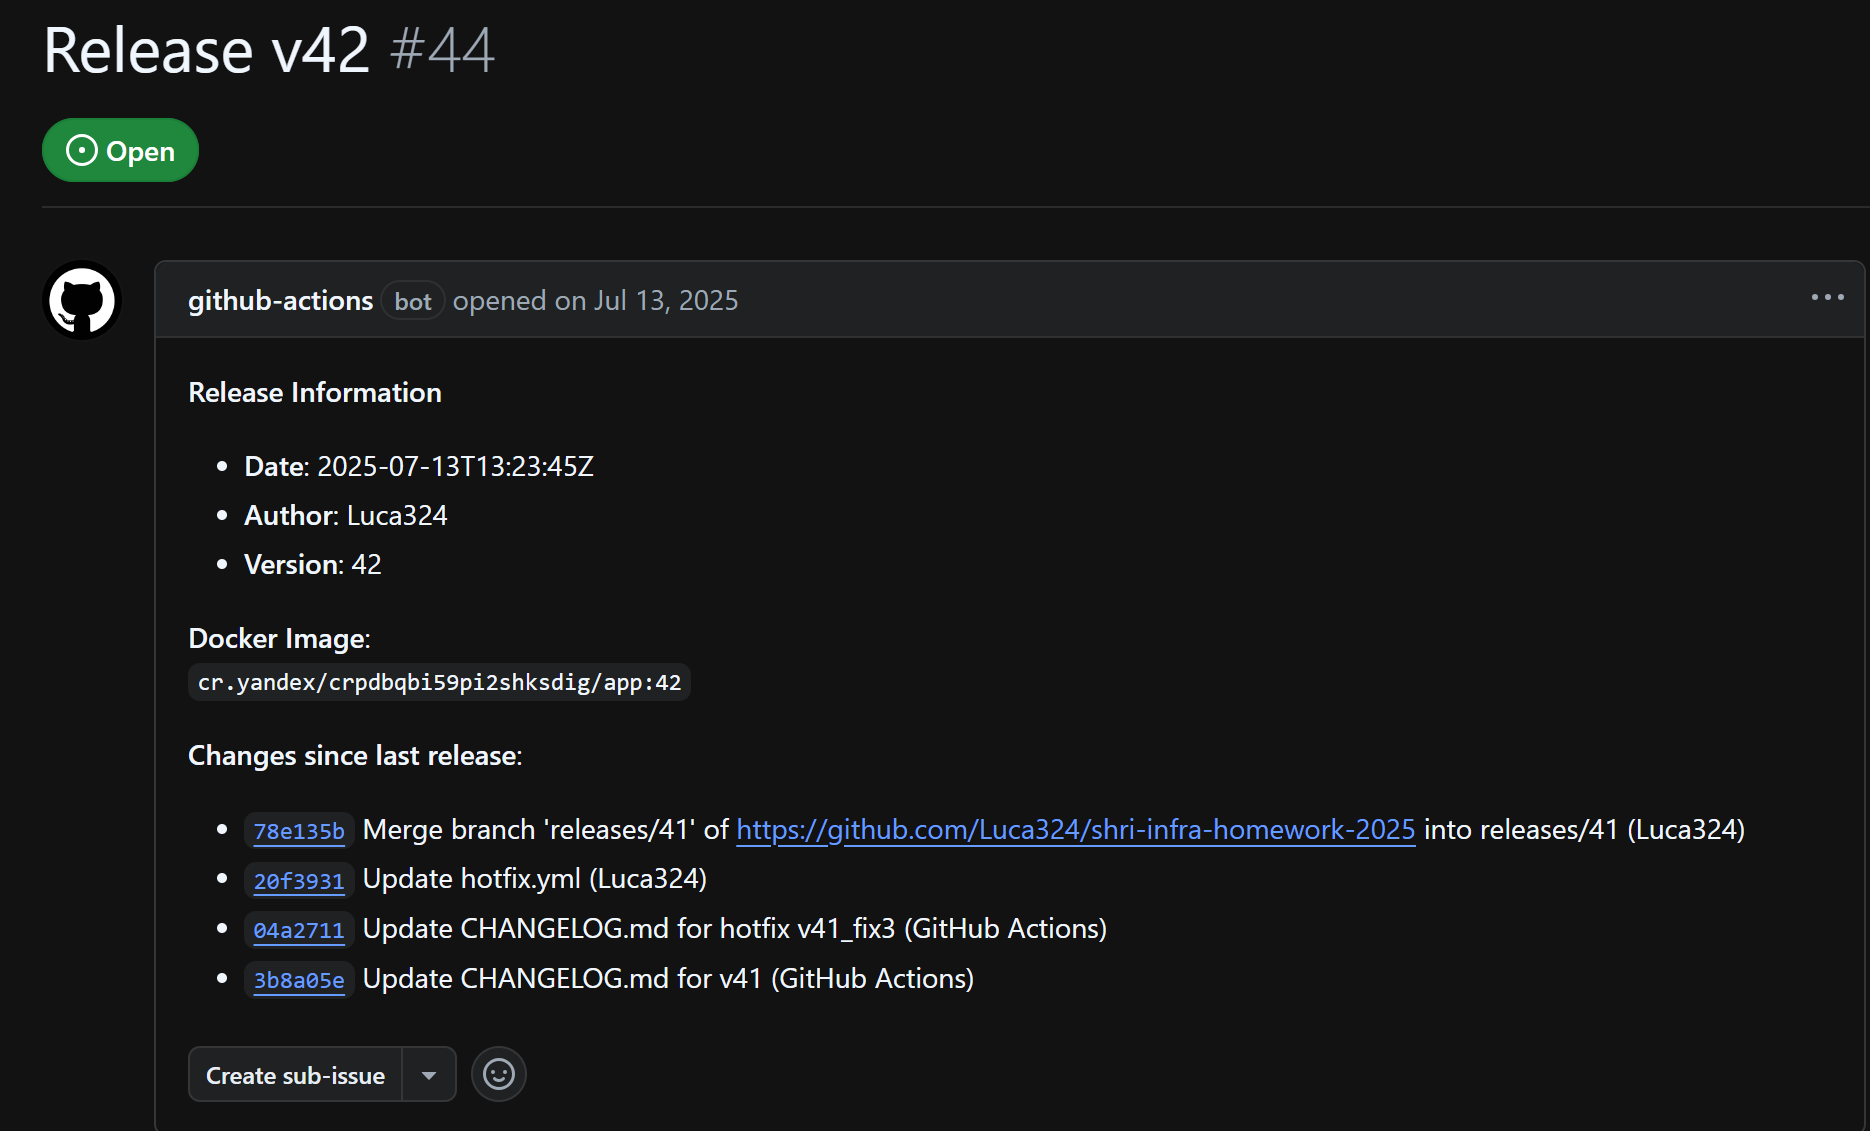This screenshot has height=1131, width=1870.
Task: Click the smiley emoji reaction icon
Action: click(x=498, y=1073)
